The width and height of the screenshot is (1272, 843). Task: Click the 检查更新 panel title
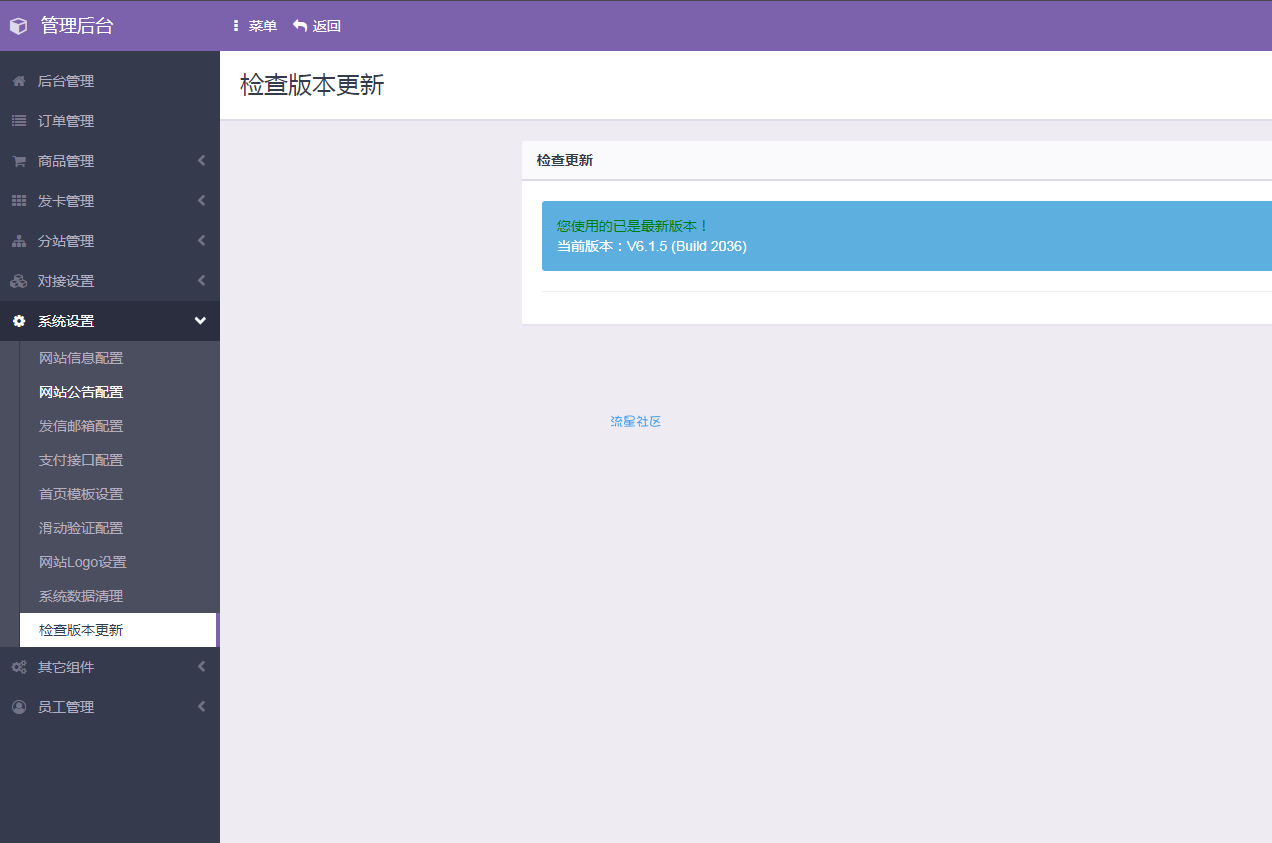pyautogui.click(x=565, y=160)
